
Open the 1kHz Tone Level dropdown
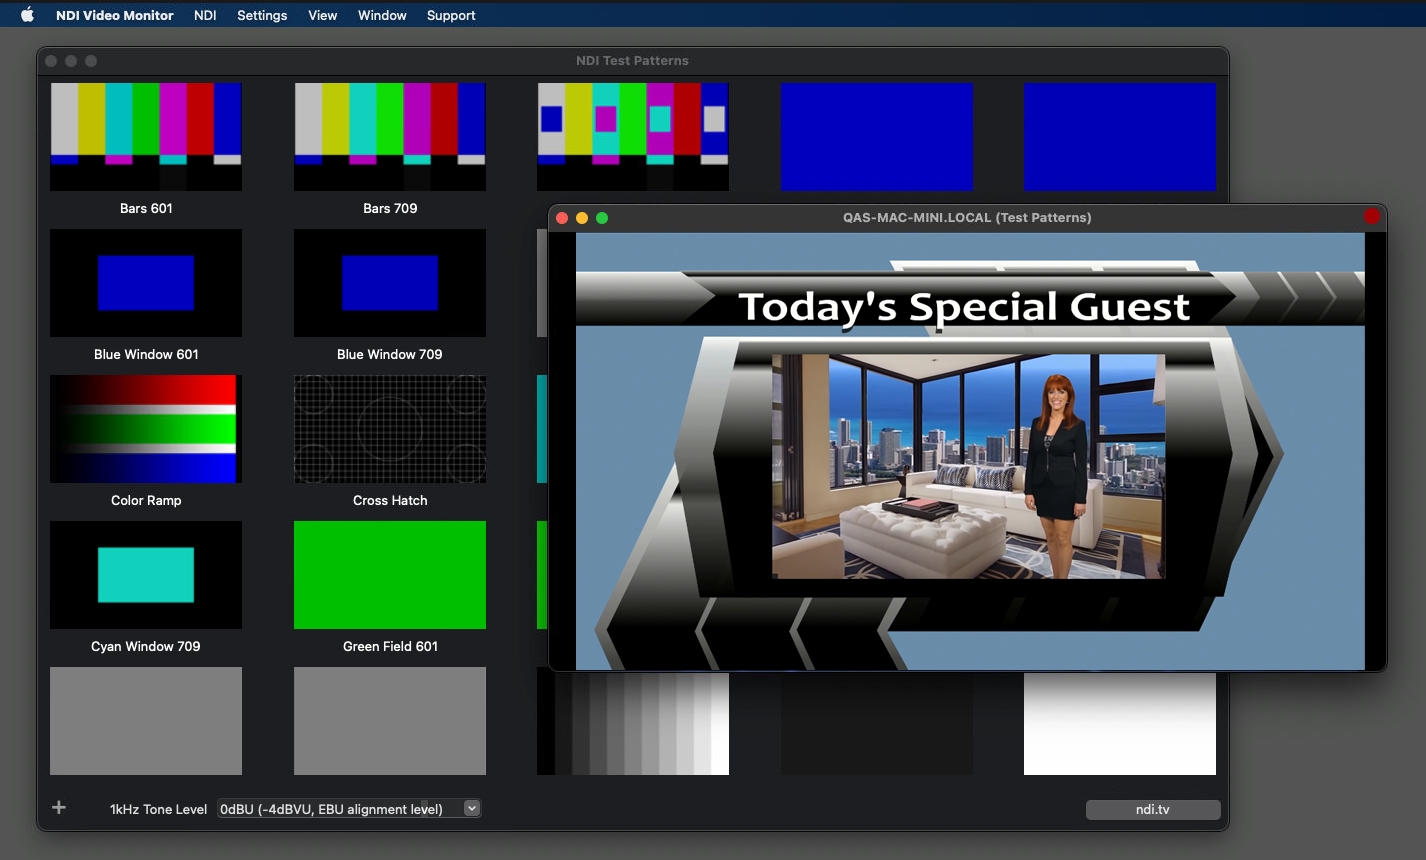tap(349, 809)
